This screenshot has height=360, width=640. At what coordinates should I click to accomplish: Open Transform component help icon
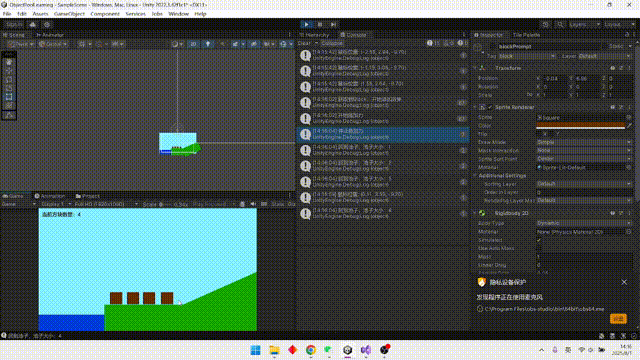[613, 68]
